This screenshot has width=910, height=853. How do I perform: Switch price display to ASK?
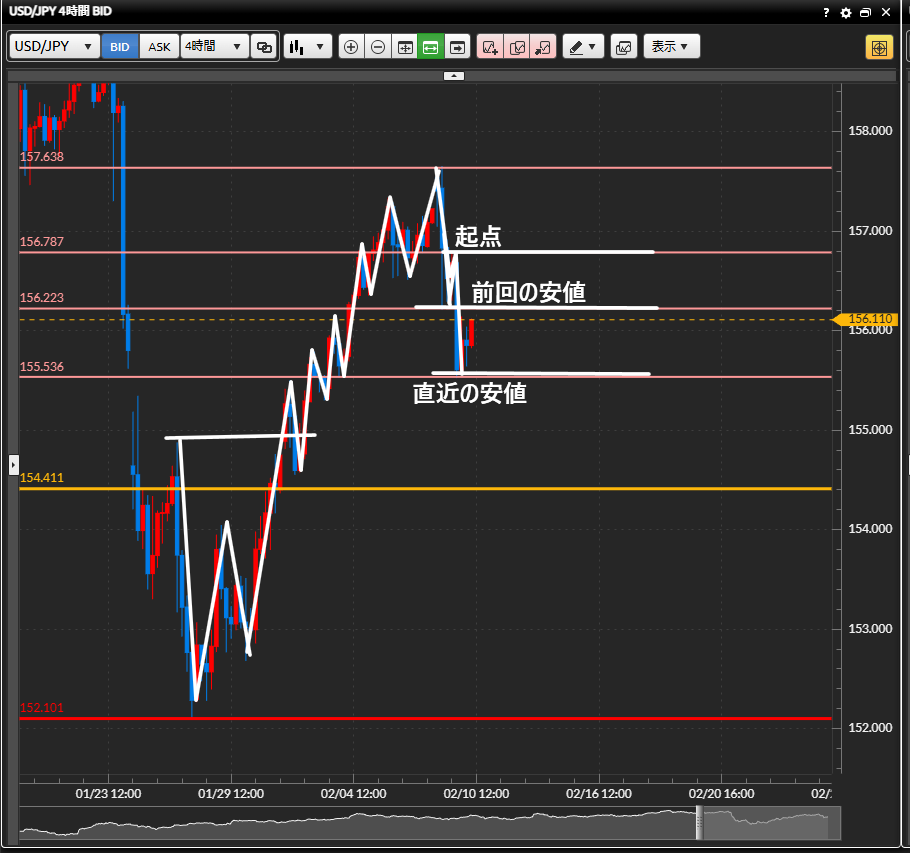pos(159,47)
